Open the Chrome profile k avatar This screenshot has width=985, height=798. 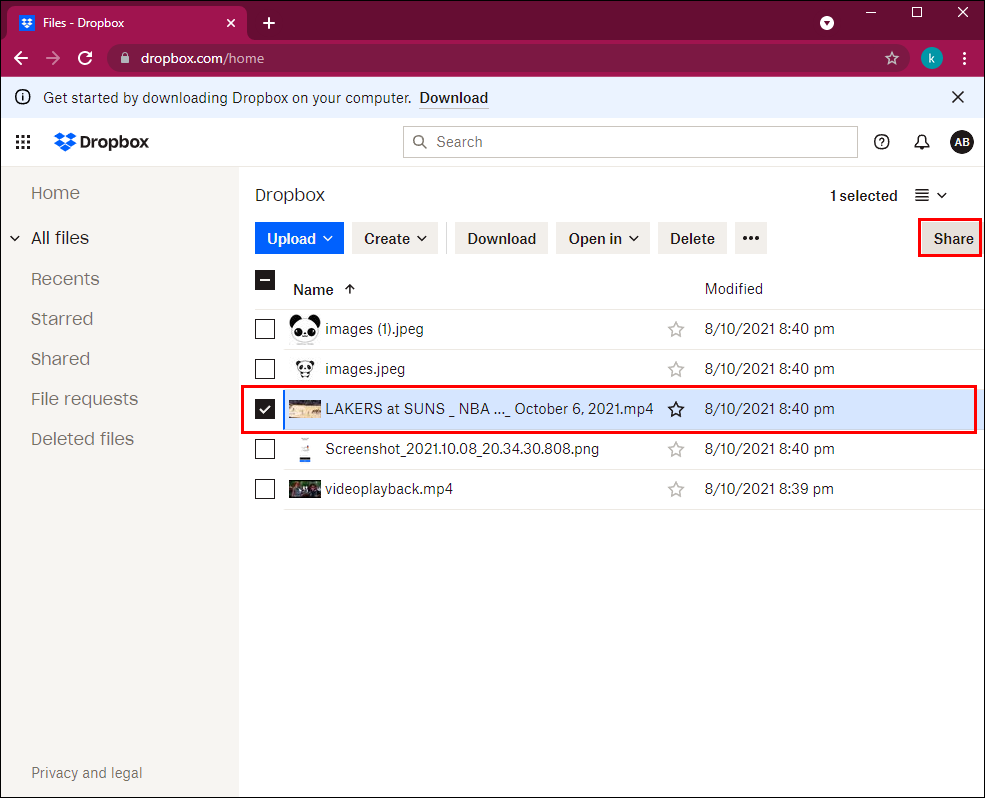pyautogui.click(x=932, y=58)
